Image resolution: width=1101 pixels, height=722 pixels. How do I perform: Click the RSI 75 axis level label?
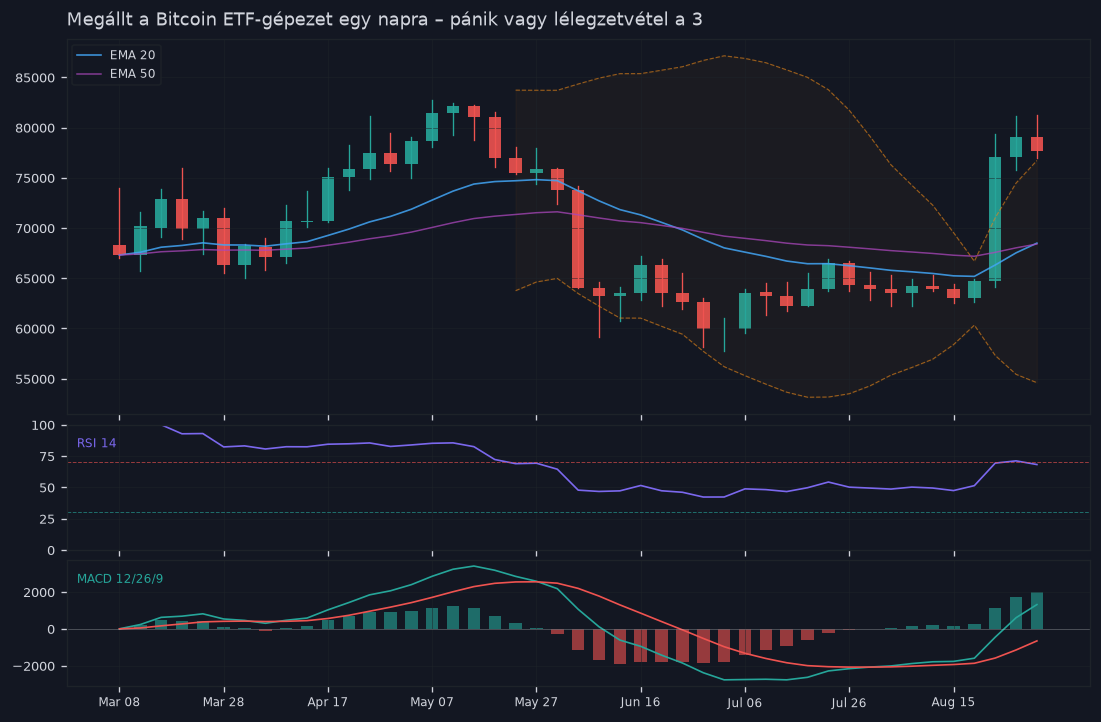pos(47,457)
